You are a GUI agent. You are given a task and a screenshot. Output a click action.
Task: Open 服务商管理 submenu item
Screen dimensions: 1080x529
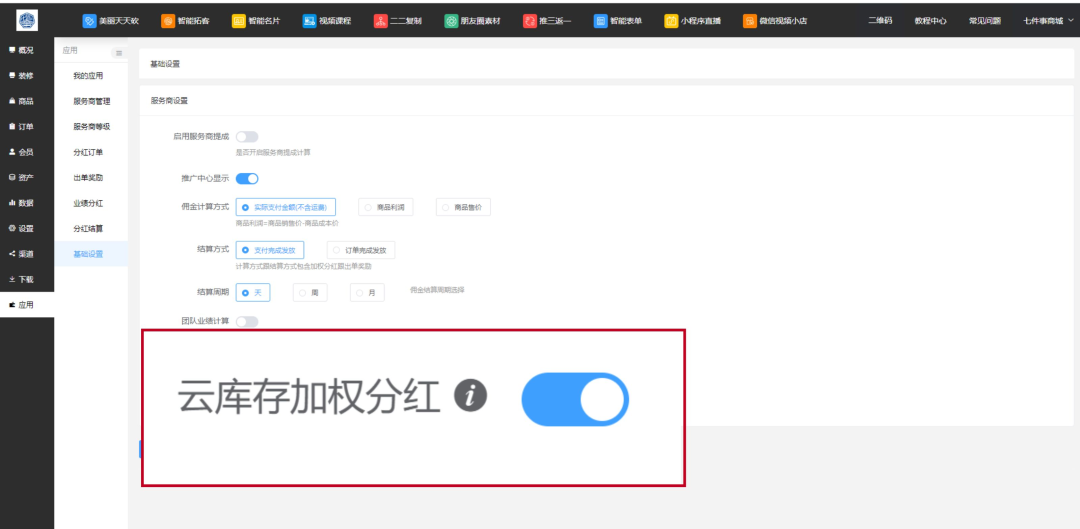point(91,101)
